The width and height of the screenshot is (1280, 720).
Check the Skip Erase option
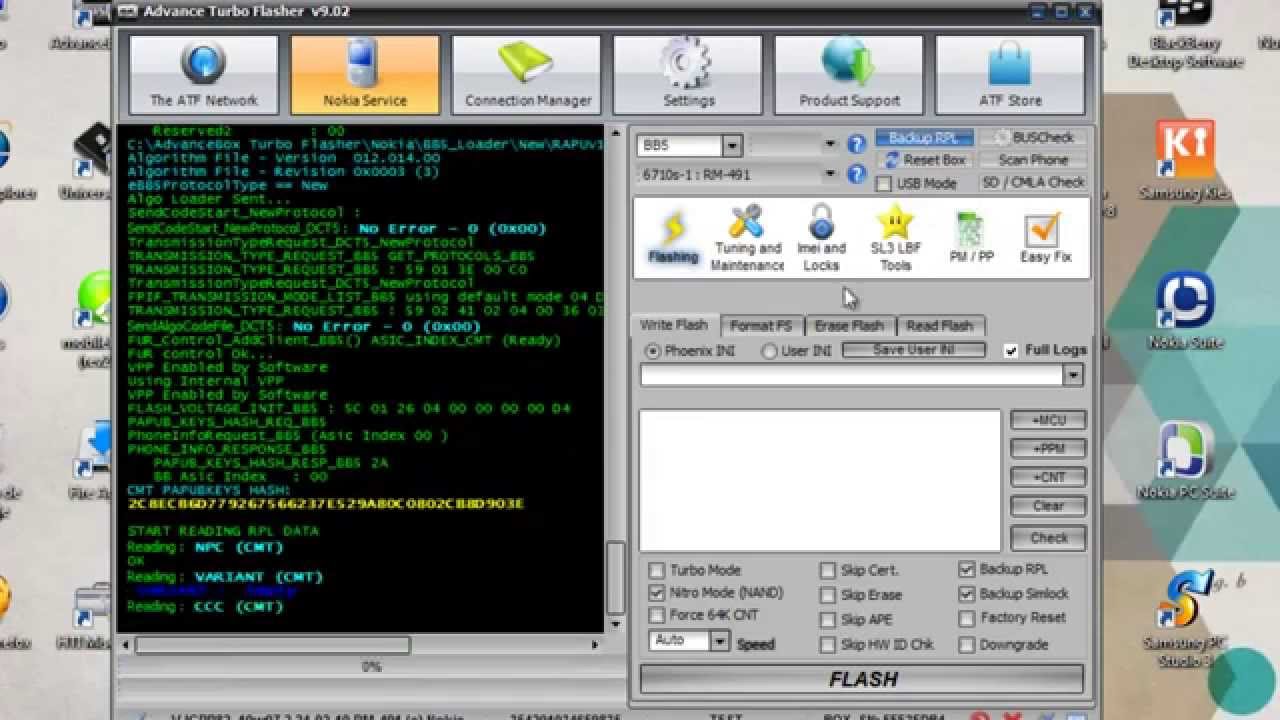click(827, 595)
